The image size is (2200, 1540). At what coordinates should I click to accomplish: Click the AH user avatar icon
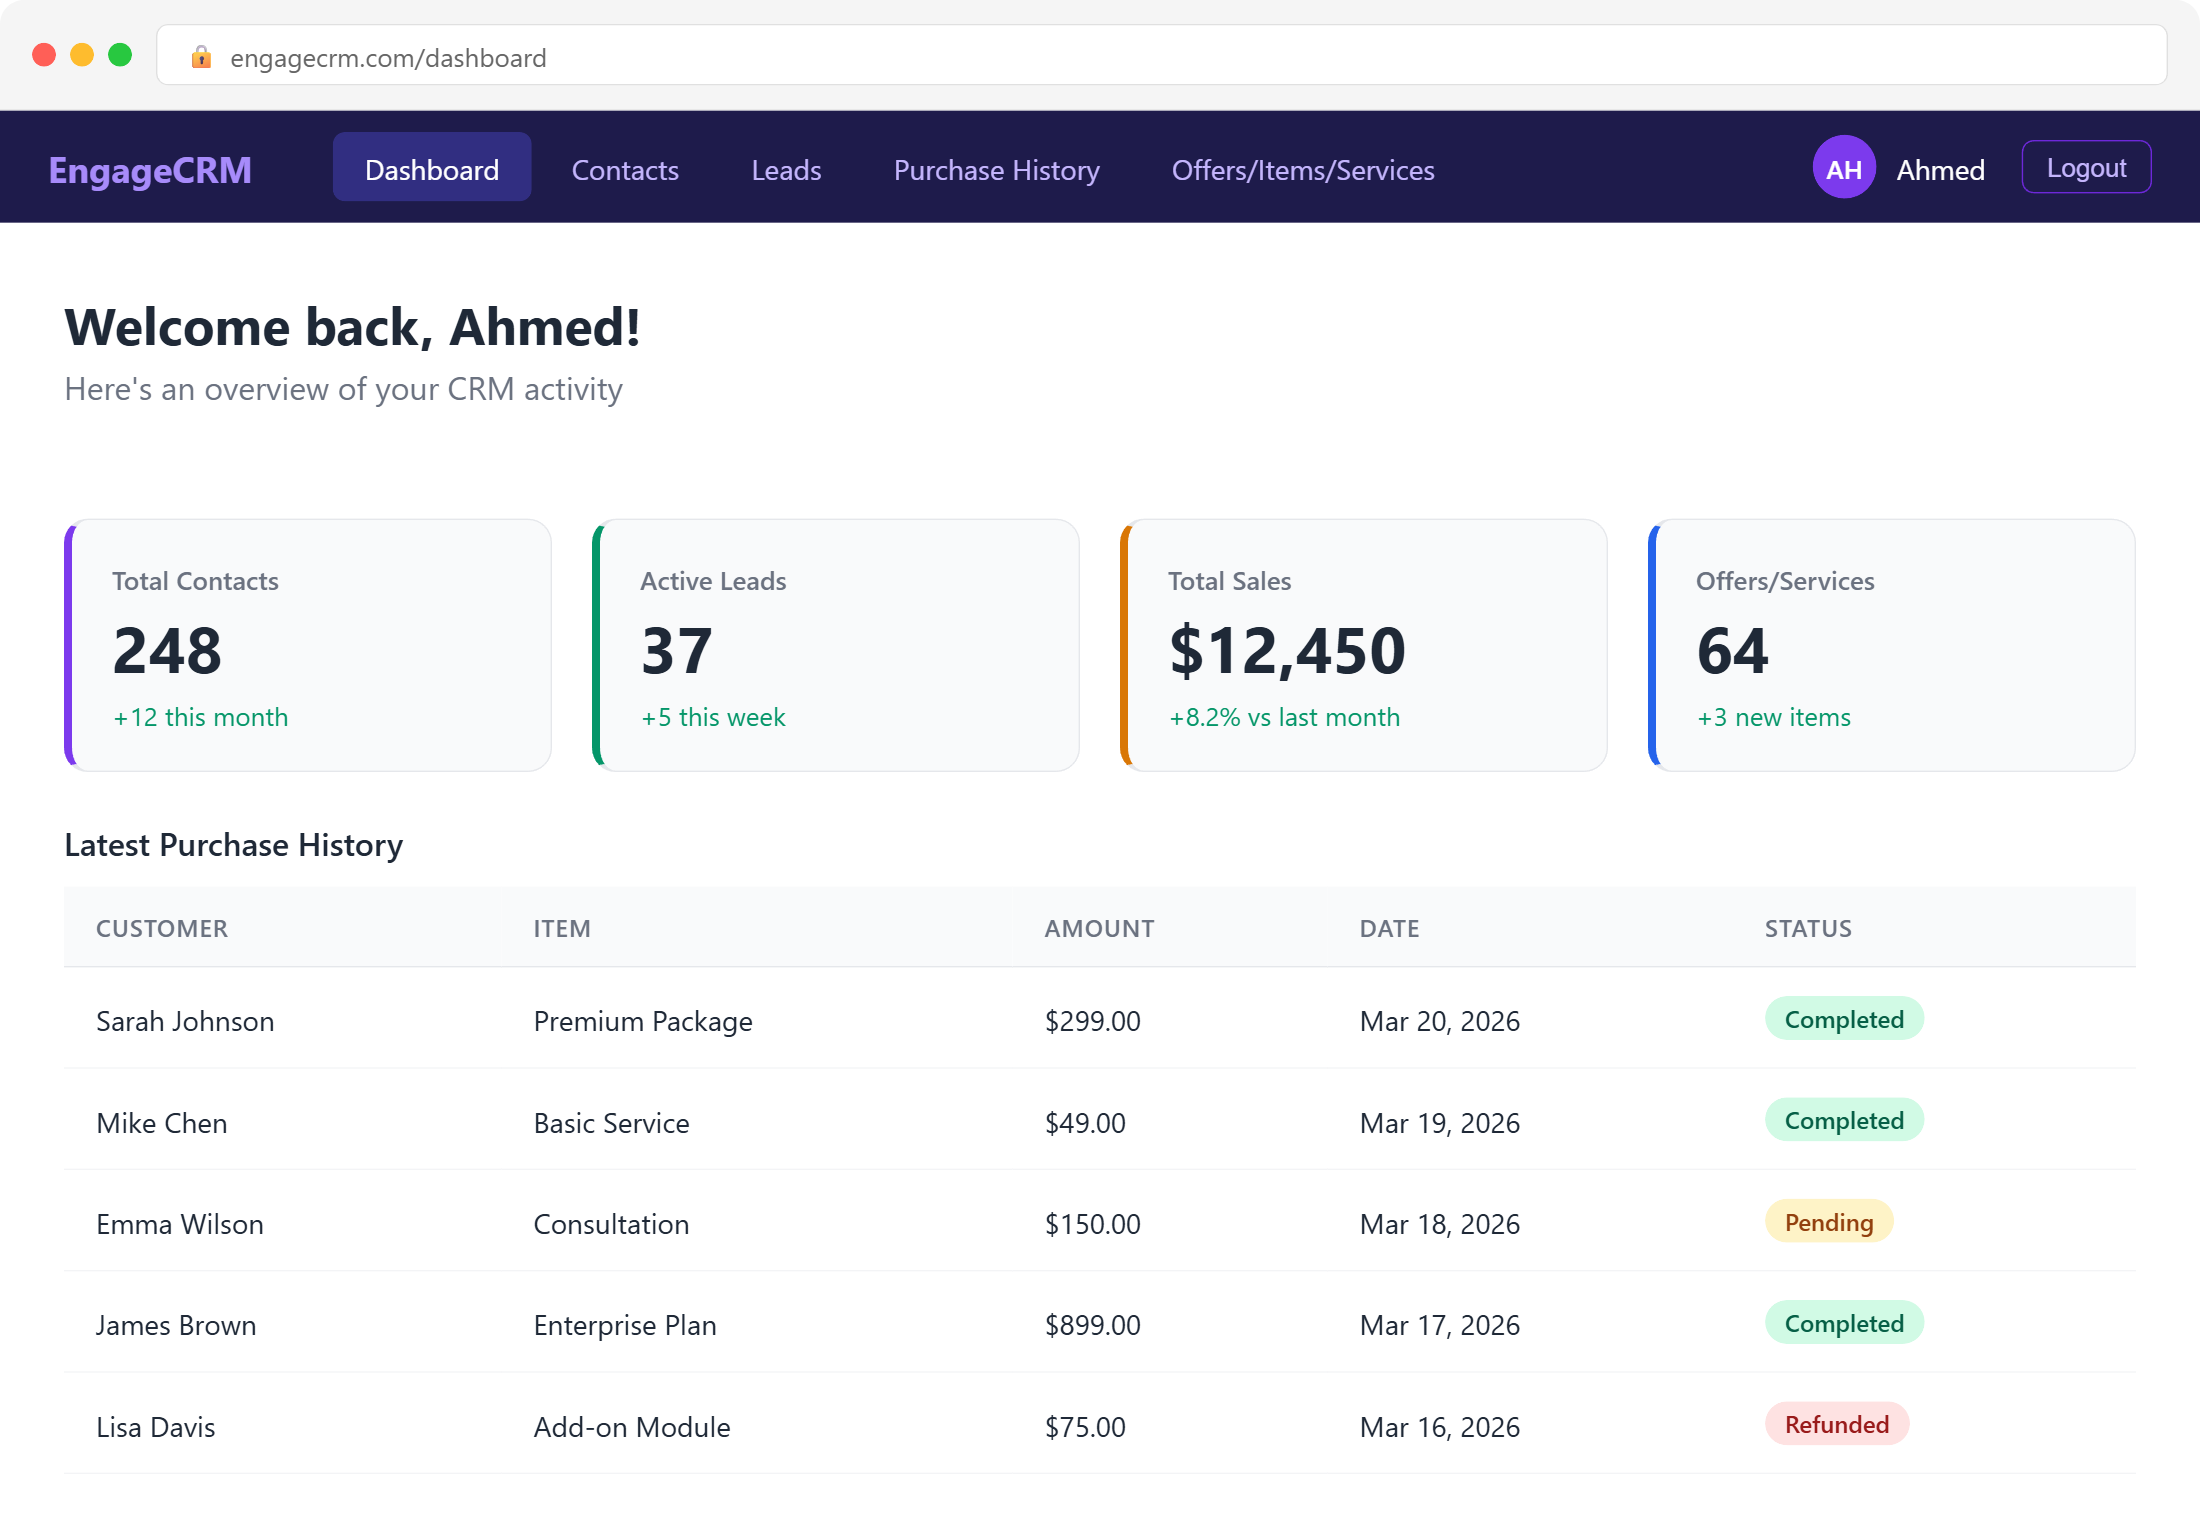(1843, 168)
